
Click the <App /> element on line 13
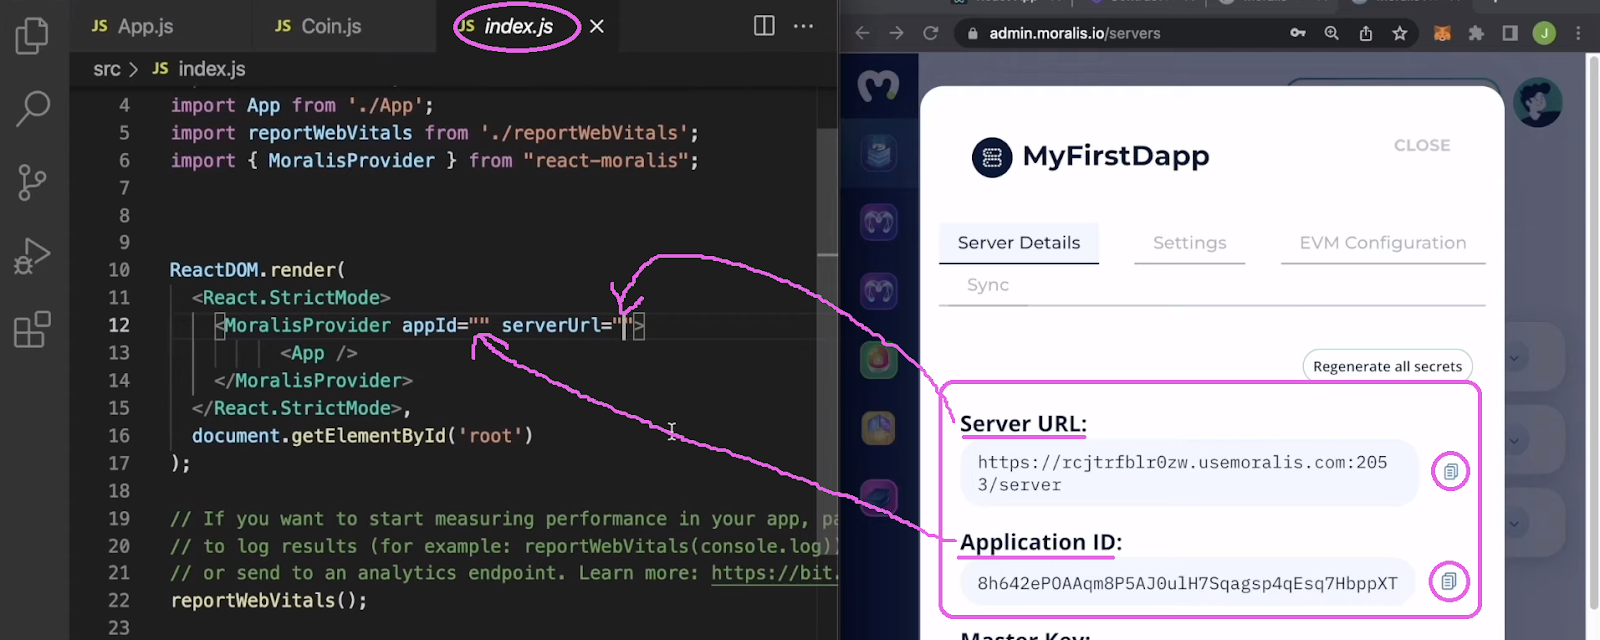[x=318, y=353]
